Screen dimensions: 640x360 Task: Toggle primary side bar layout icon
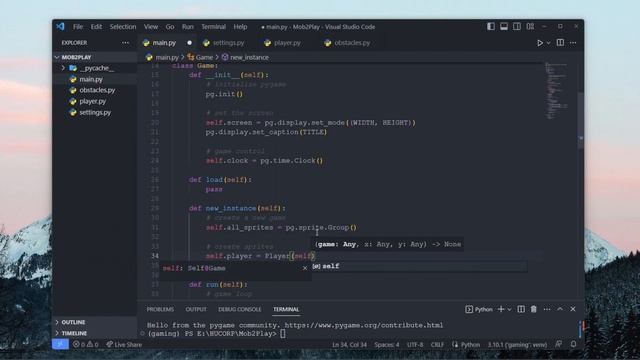pyautogui.click(x=491, y=26)
